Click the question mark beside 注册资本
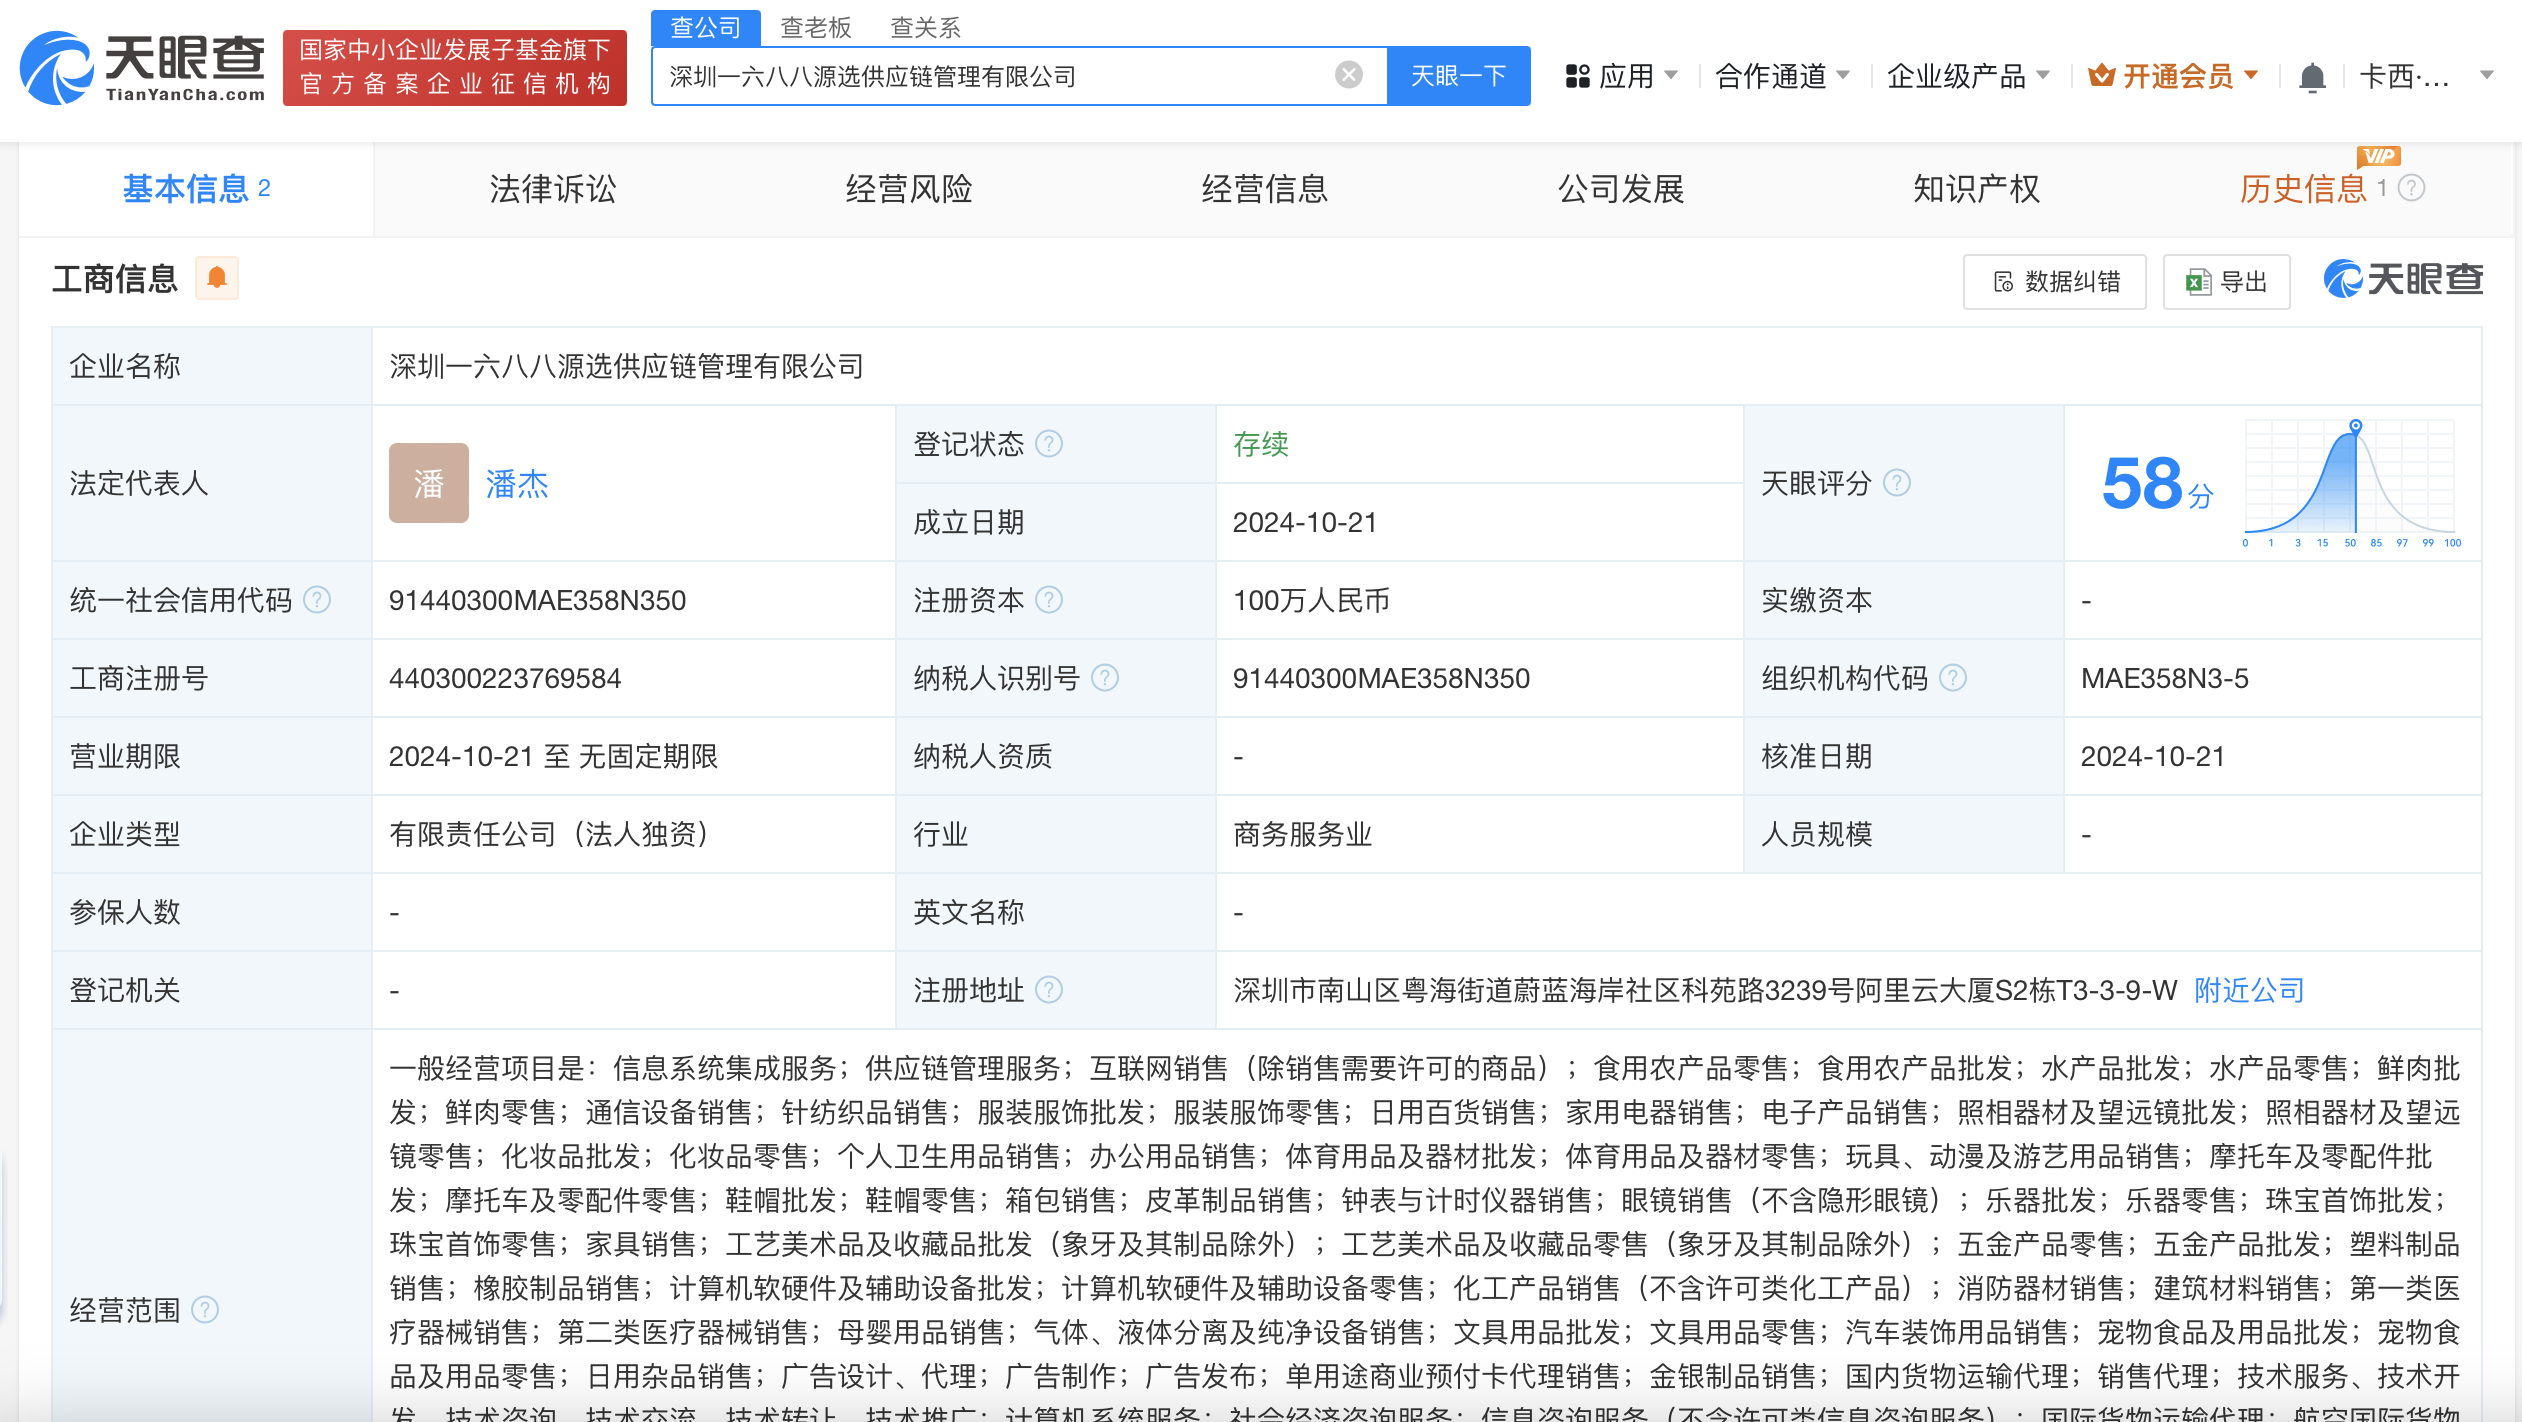Viewport: 2522px width, 1422px height. click(x=1051, y=600)
